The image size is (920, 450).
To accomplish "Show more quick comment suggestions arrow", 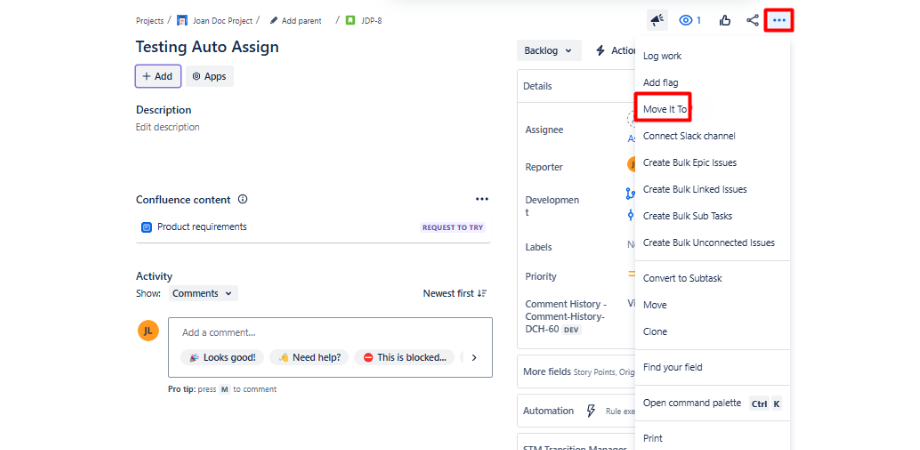I will pos(473,357).
